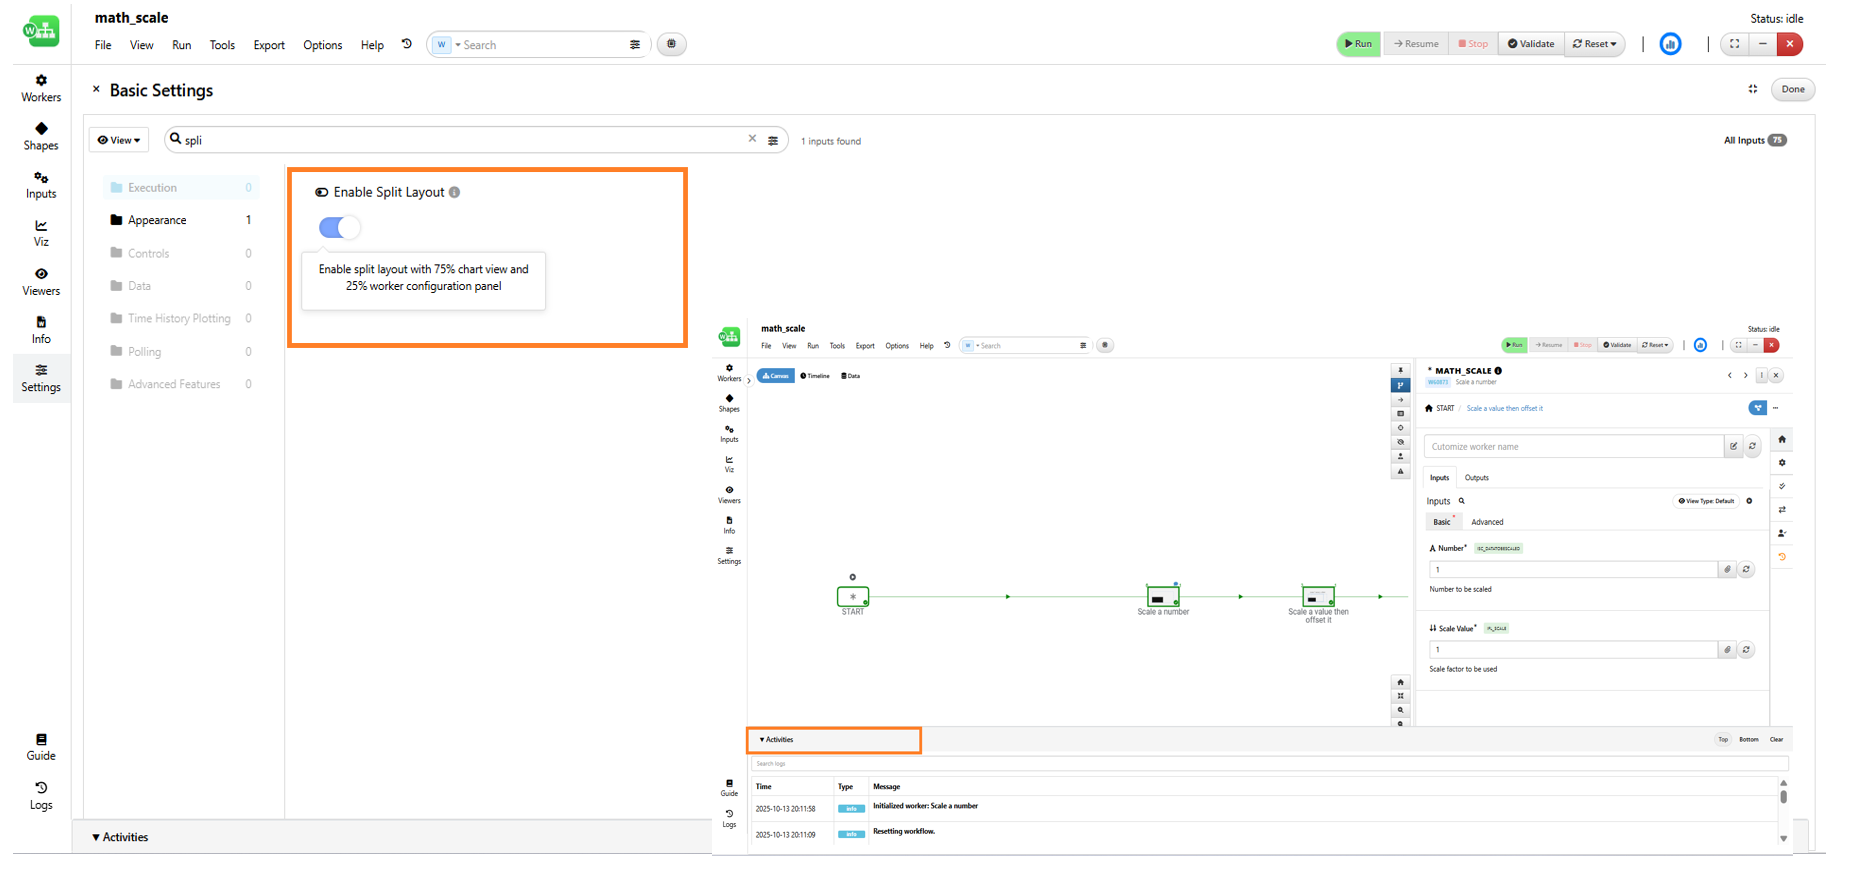The height and width of the screenshot is (876, 1866).
Task: Open the Export menu
Action: (268, 45)
